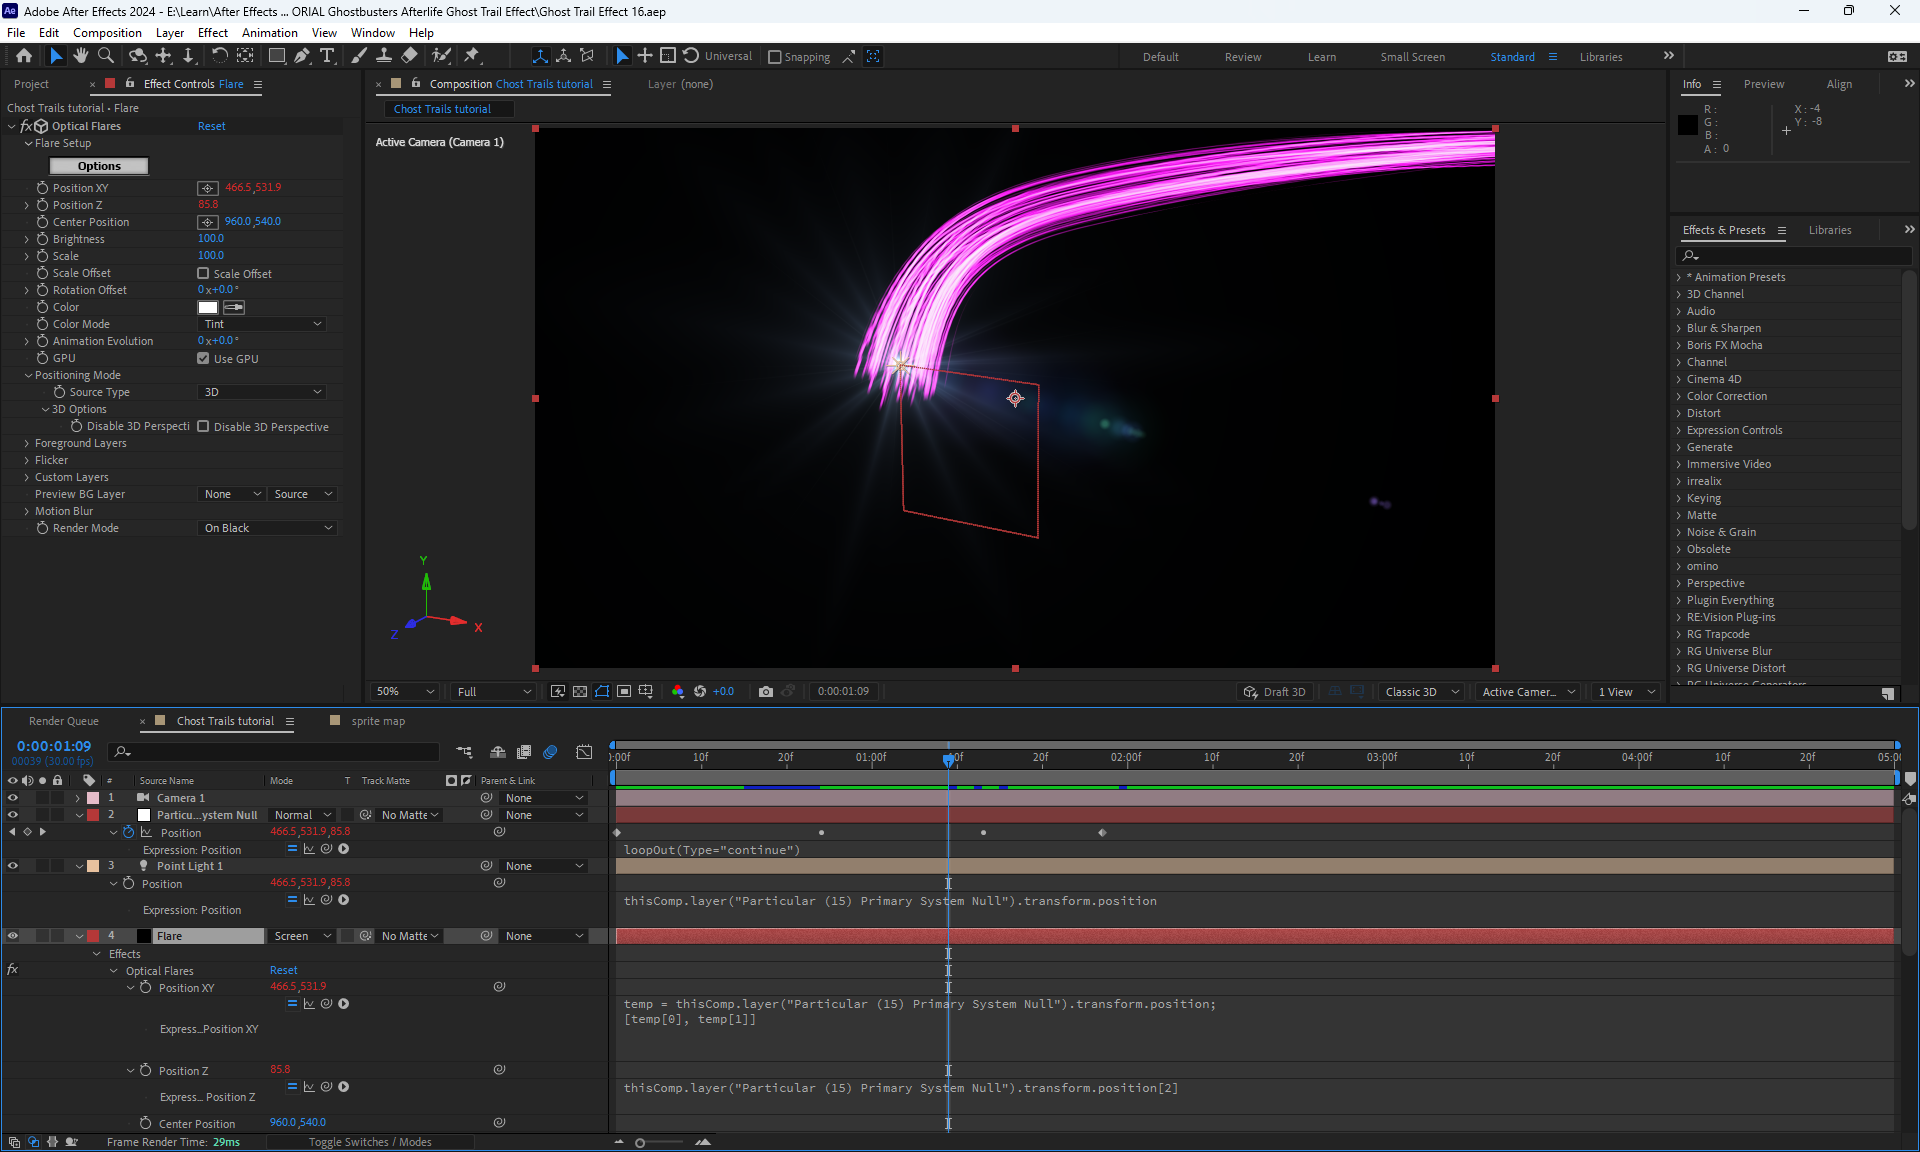The width and height of the screenshot is (1920, 1152).
Task: Reset Optical Flares in Effect Controls
Action: click(211, 126)
